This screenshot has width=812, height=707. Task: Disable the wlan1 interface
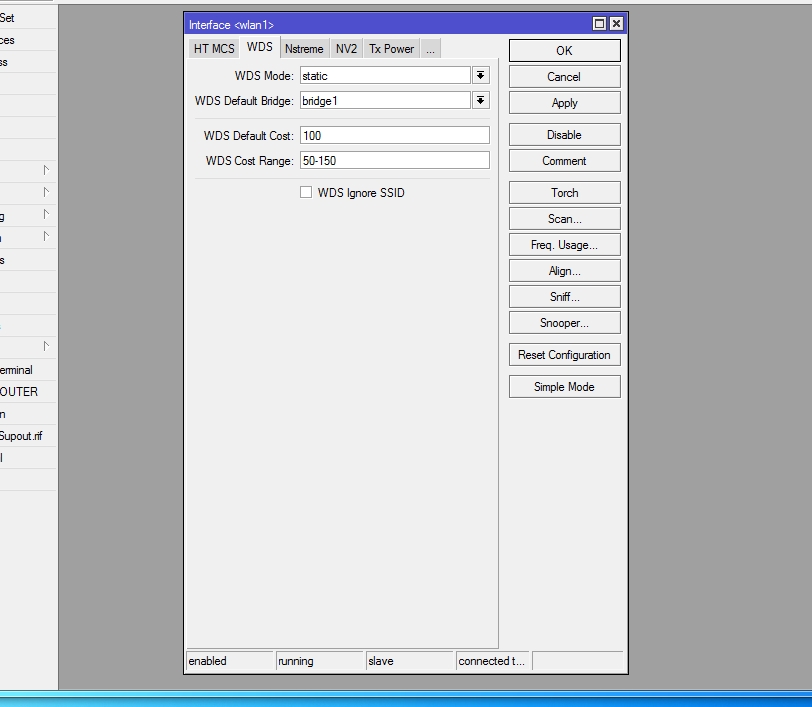coord(564,135)
